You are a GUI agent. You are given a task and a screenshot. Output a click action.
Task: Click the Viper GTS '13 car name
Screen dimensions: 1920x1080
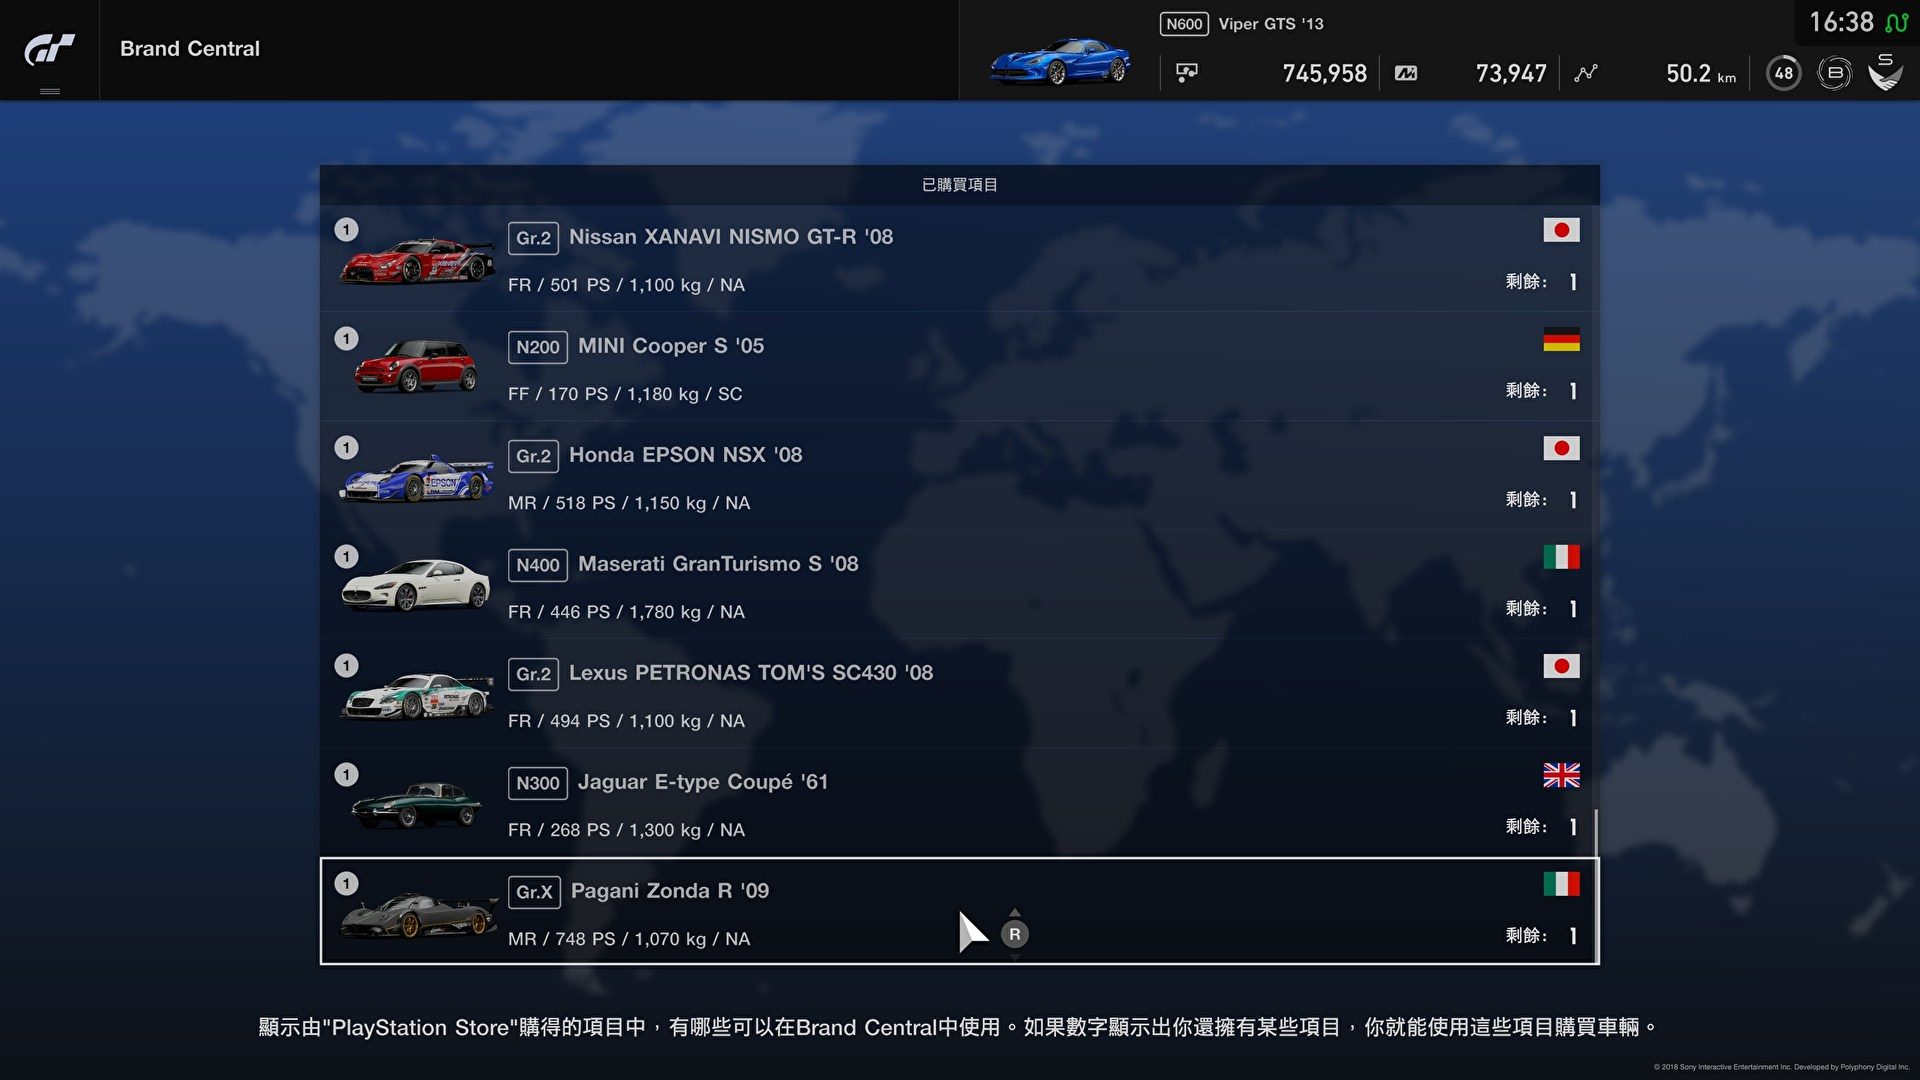click(x=1271, y=24)
